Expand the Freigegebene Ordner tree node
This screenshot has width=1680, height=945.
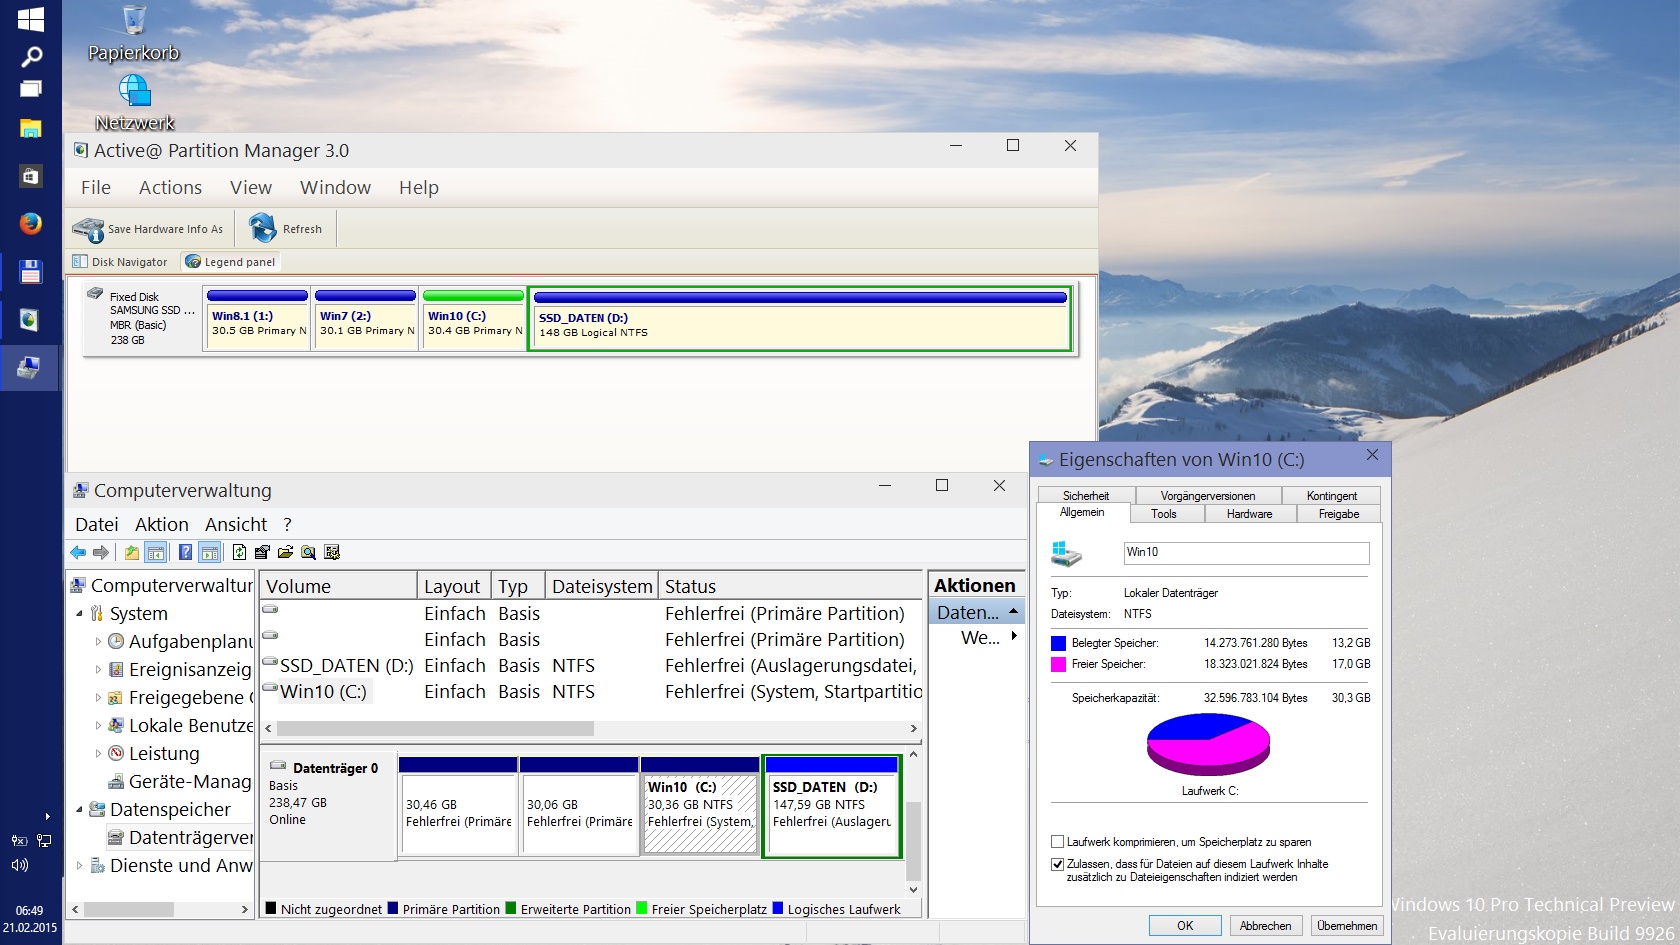point(98,697)
